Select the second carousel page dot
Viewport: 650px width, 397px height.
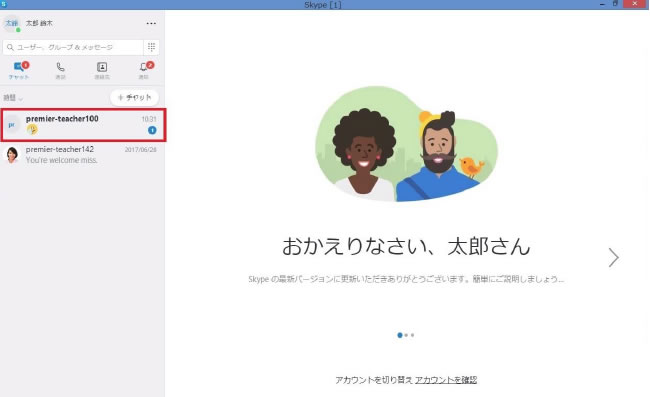406,335
